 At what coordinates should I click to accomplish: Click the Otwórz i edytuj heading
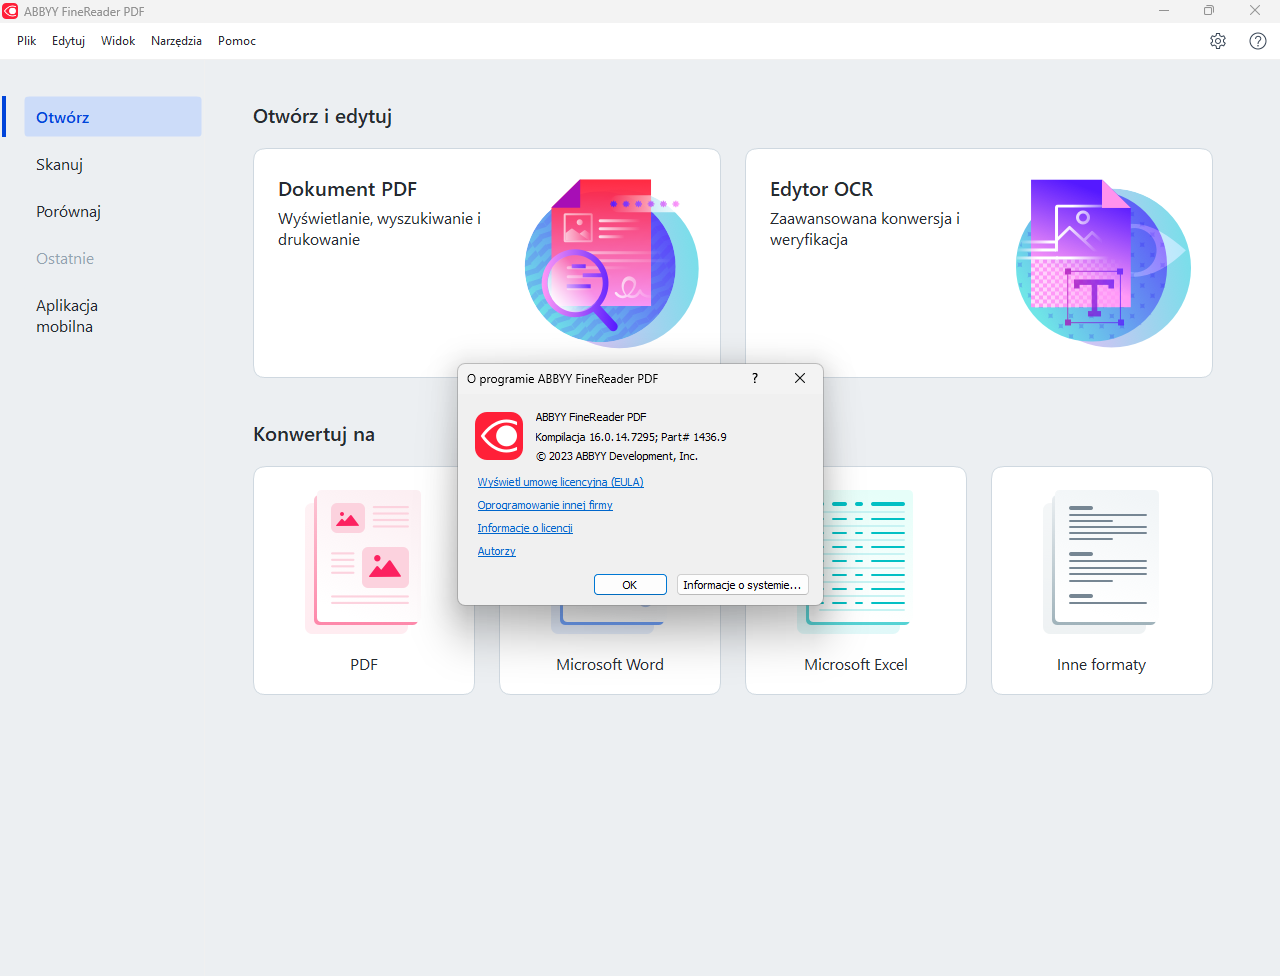(x=322, y=116)
